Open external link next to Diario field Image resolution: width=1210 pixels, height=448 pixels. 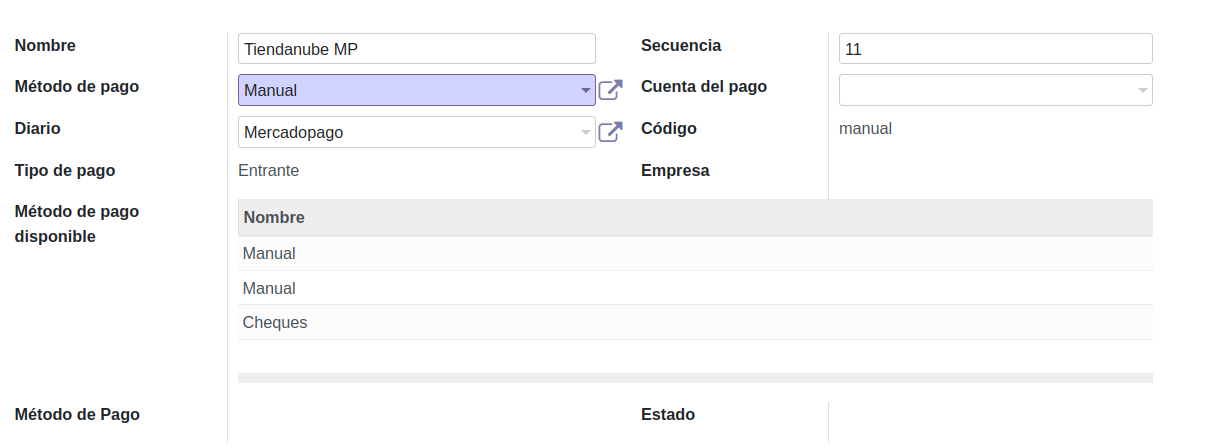(x=610, y=132)
